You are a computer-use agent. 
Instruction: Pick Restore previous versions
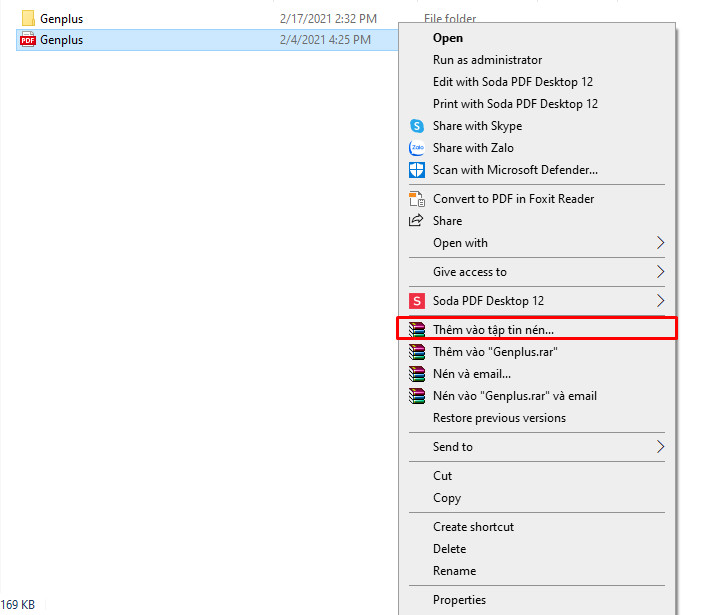pos(499,418)
